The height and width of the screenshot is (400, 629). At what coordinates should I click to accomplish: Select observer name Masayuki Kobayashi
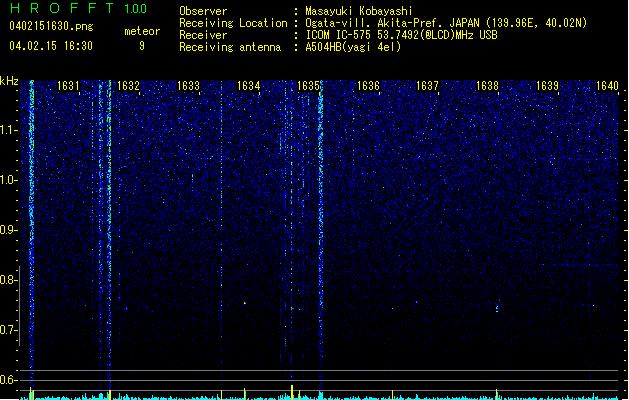coord(359,11)
